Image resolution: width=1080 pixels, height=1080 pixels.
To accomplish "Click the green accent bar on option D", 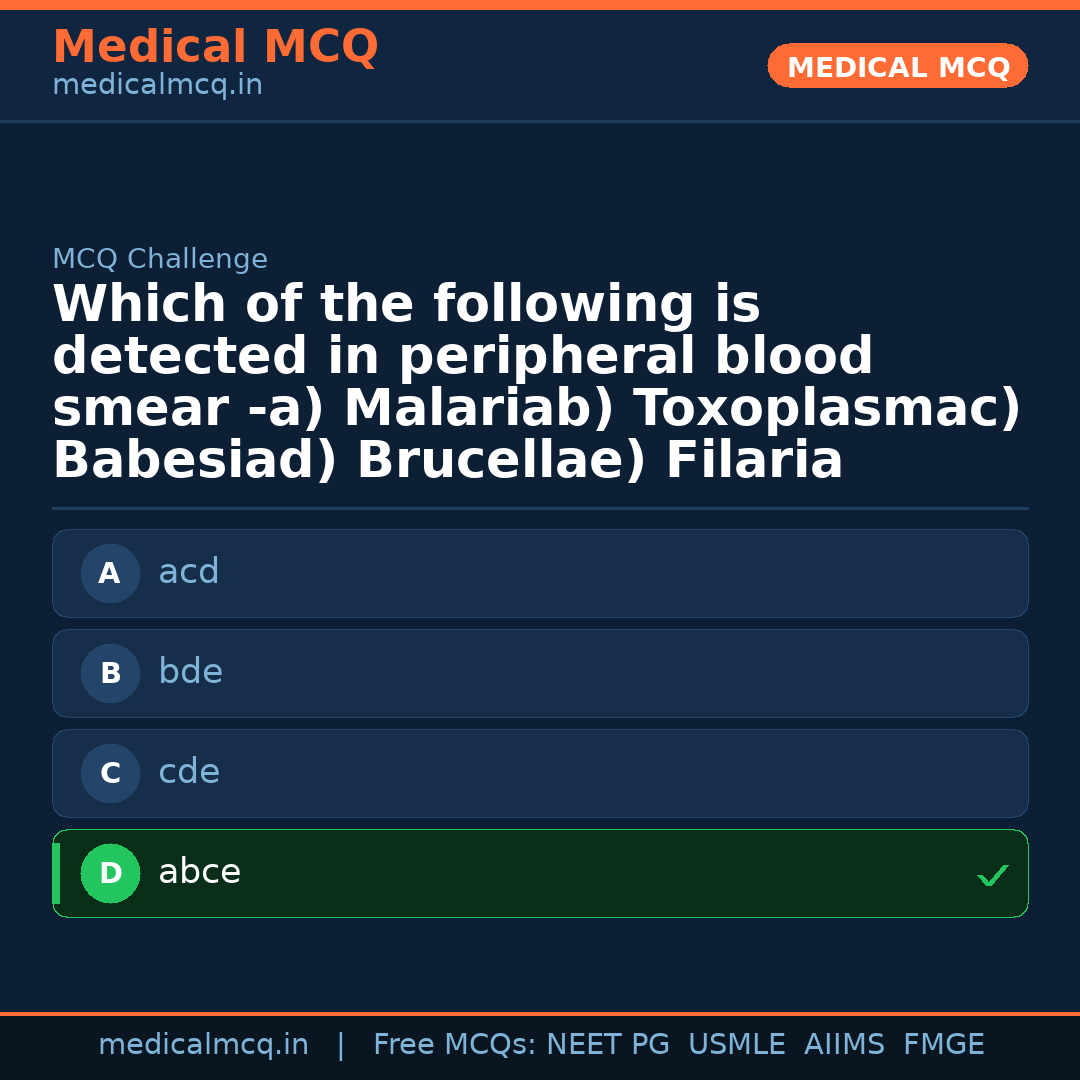I will pos(56,873).
